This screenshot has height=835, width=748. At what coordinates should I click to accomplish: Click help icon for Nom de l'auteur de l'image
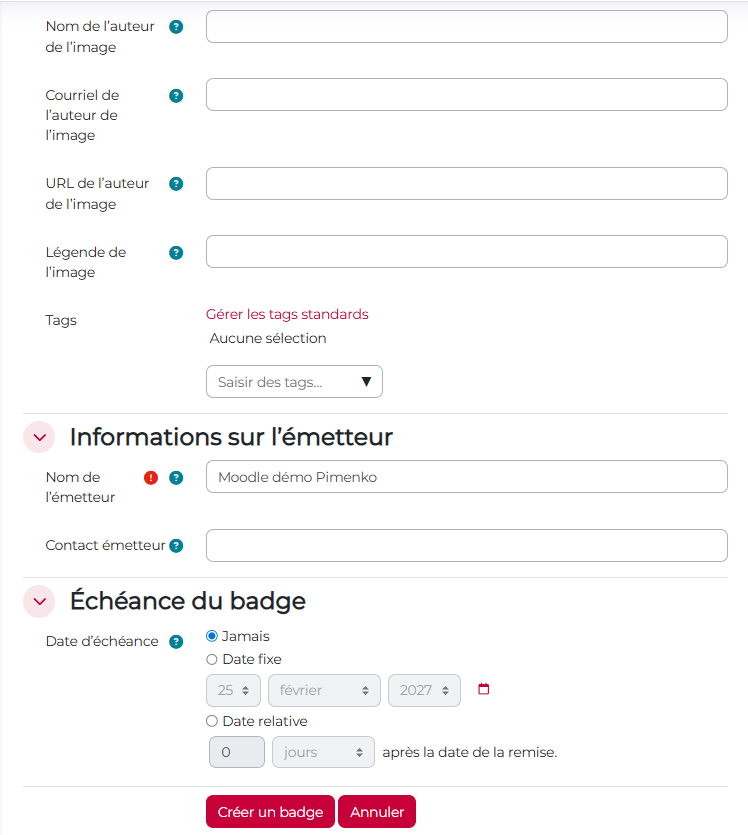[176, 27]
